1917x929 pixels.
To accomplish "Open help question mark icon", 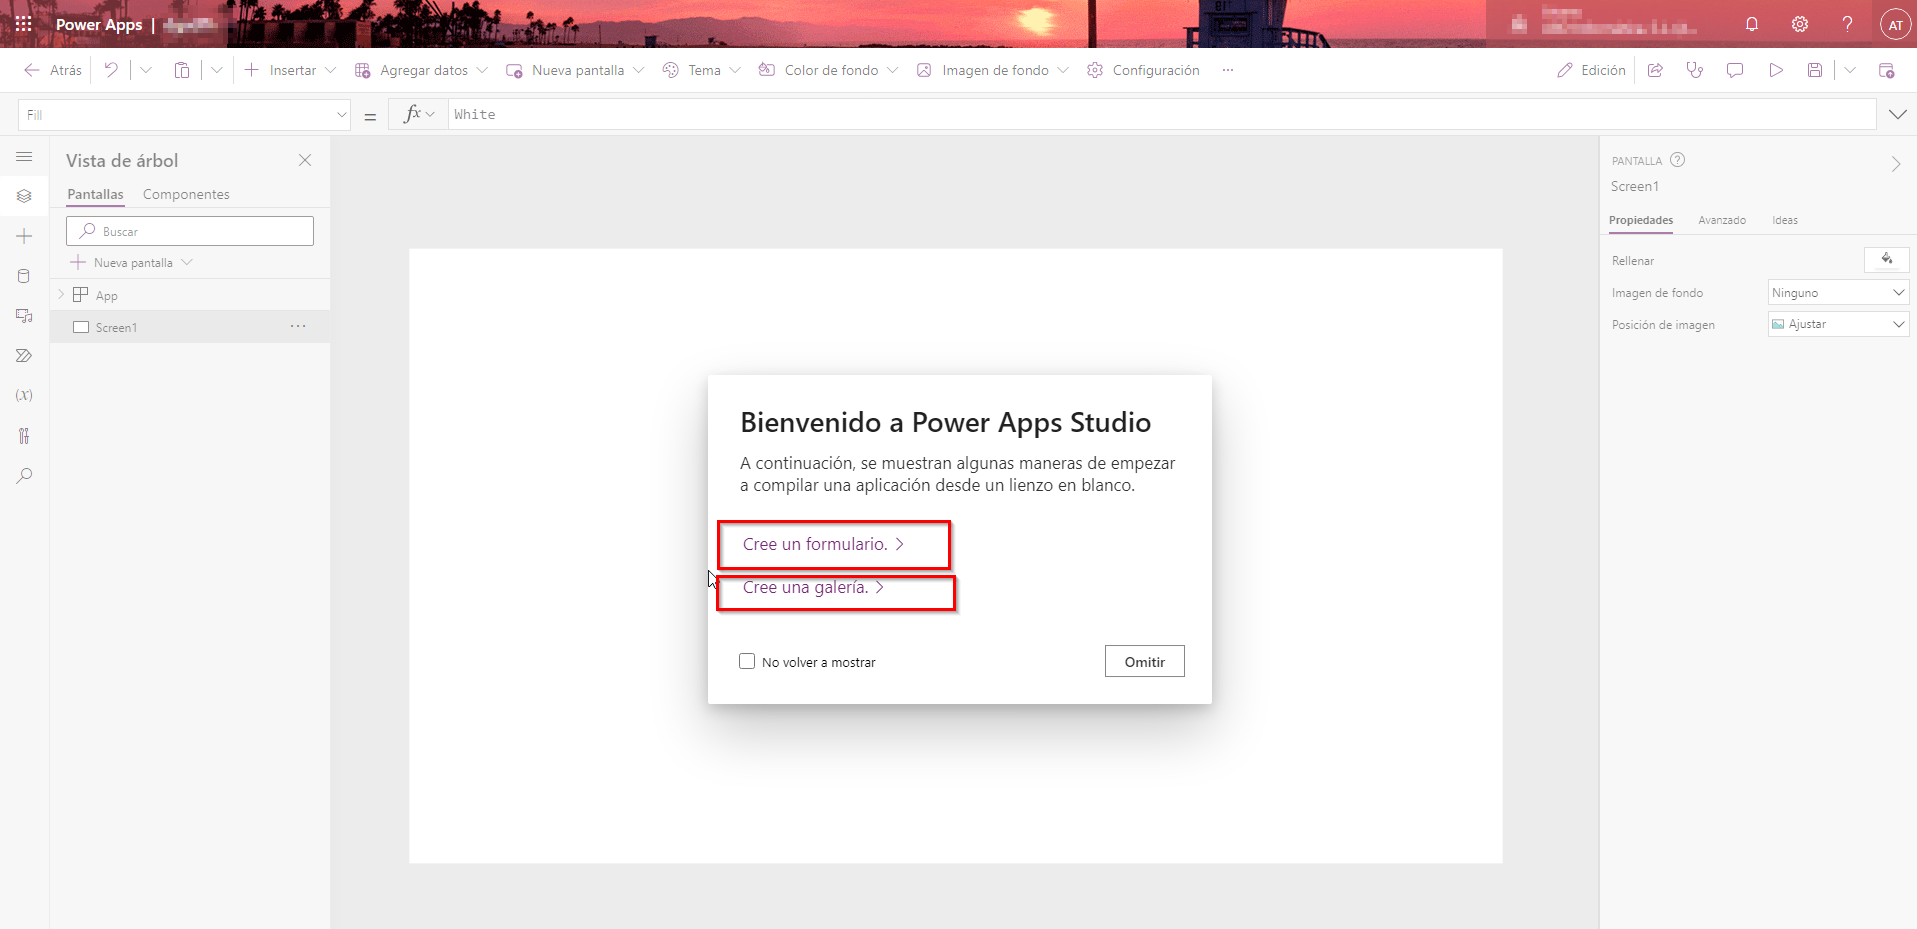I will [1847, 24].
